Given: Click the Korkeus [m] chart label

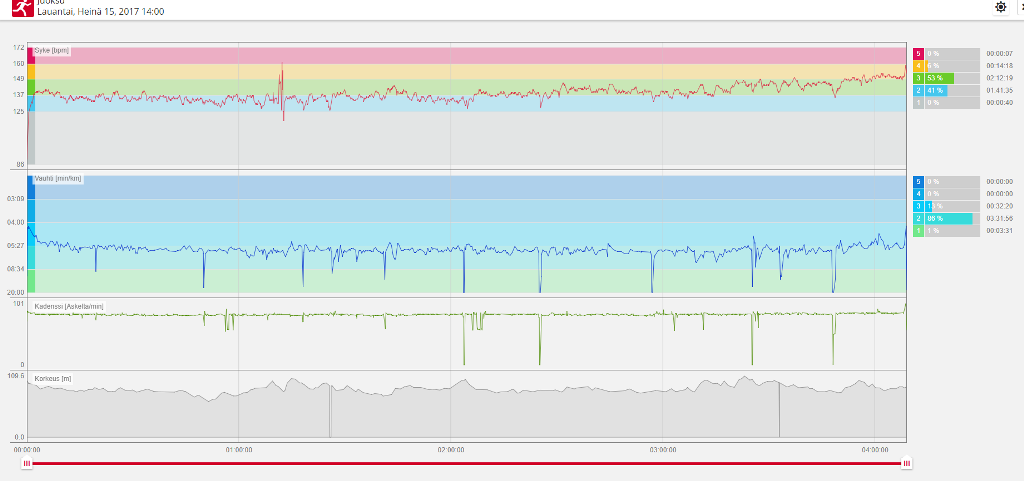Looking at the screenshot, I should click(x=54, y=379).
